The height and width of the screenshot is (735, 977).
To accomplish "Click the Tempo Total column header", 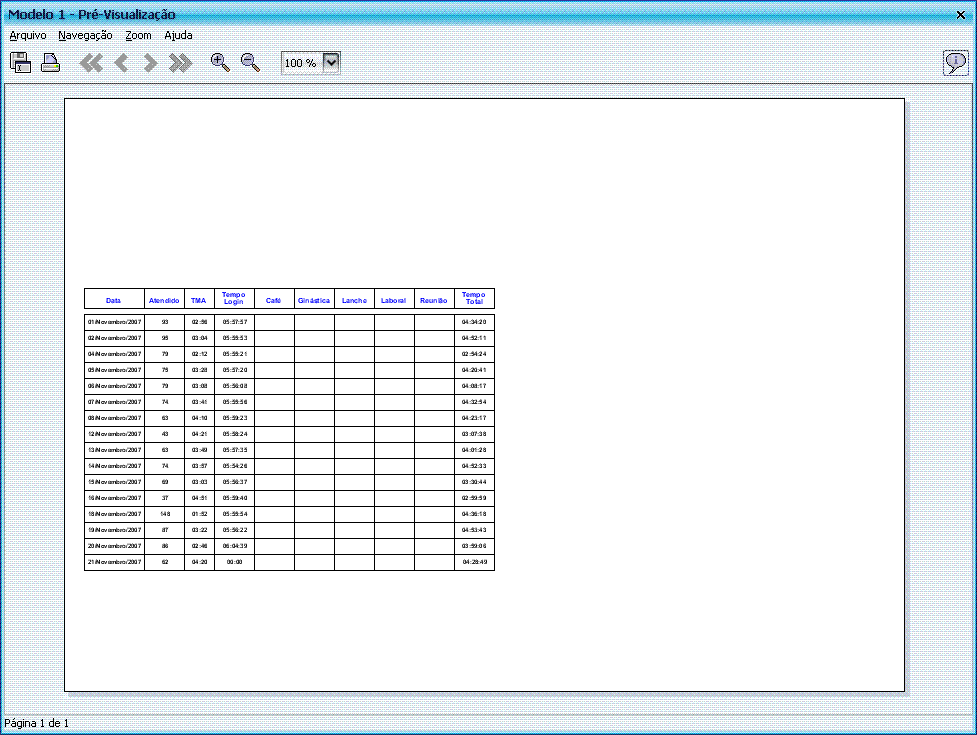I will [474, 299].
